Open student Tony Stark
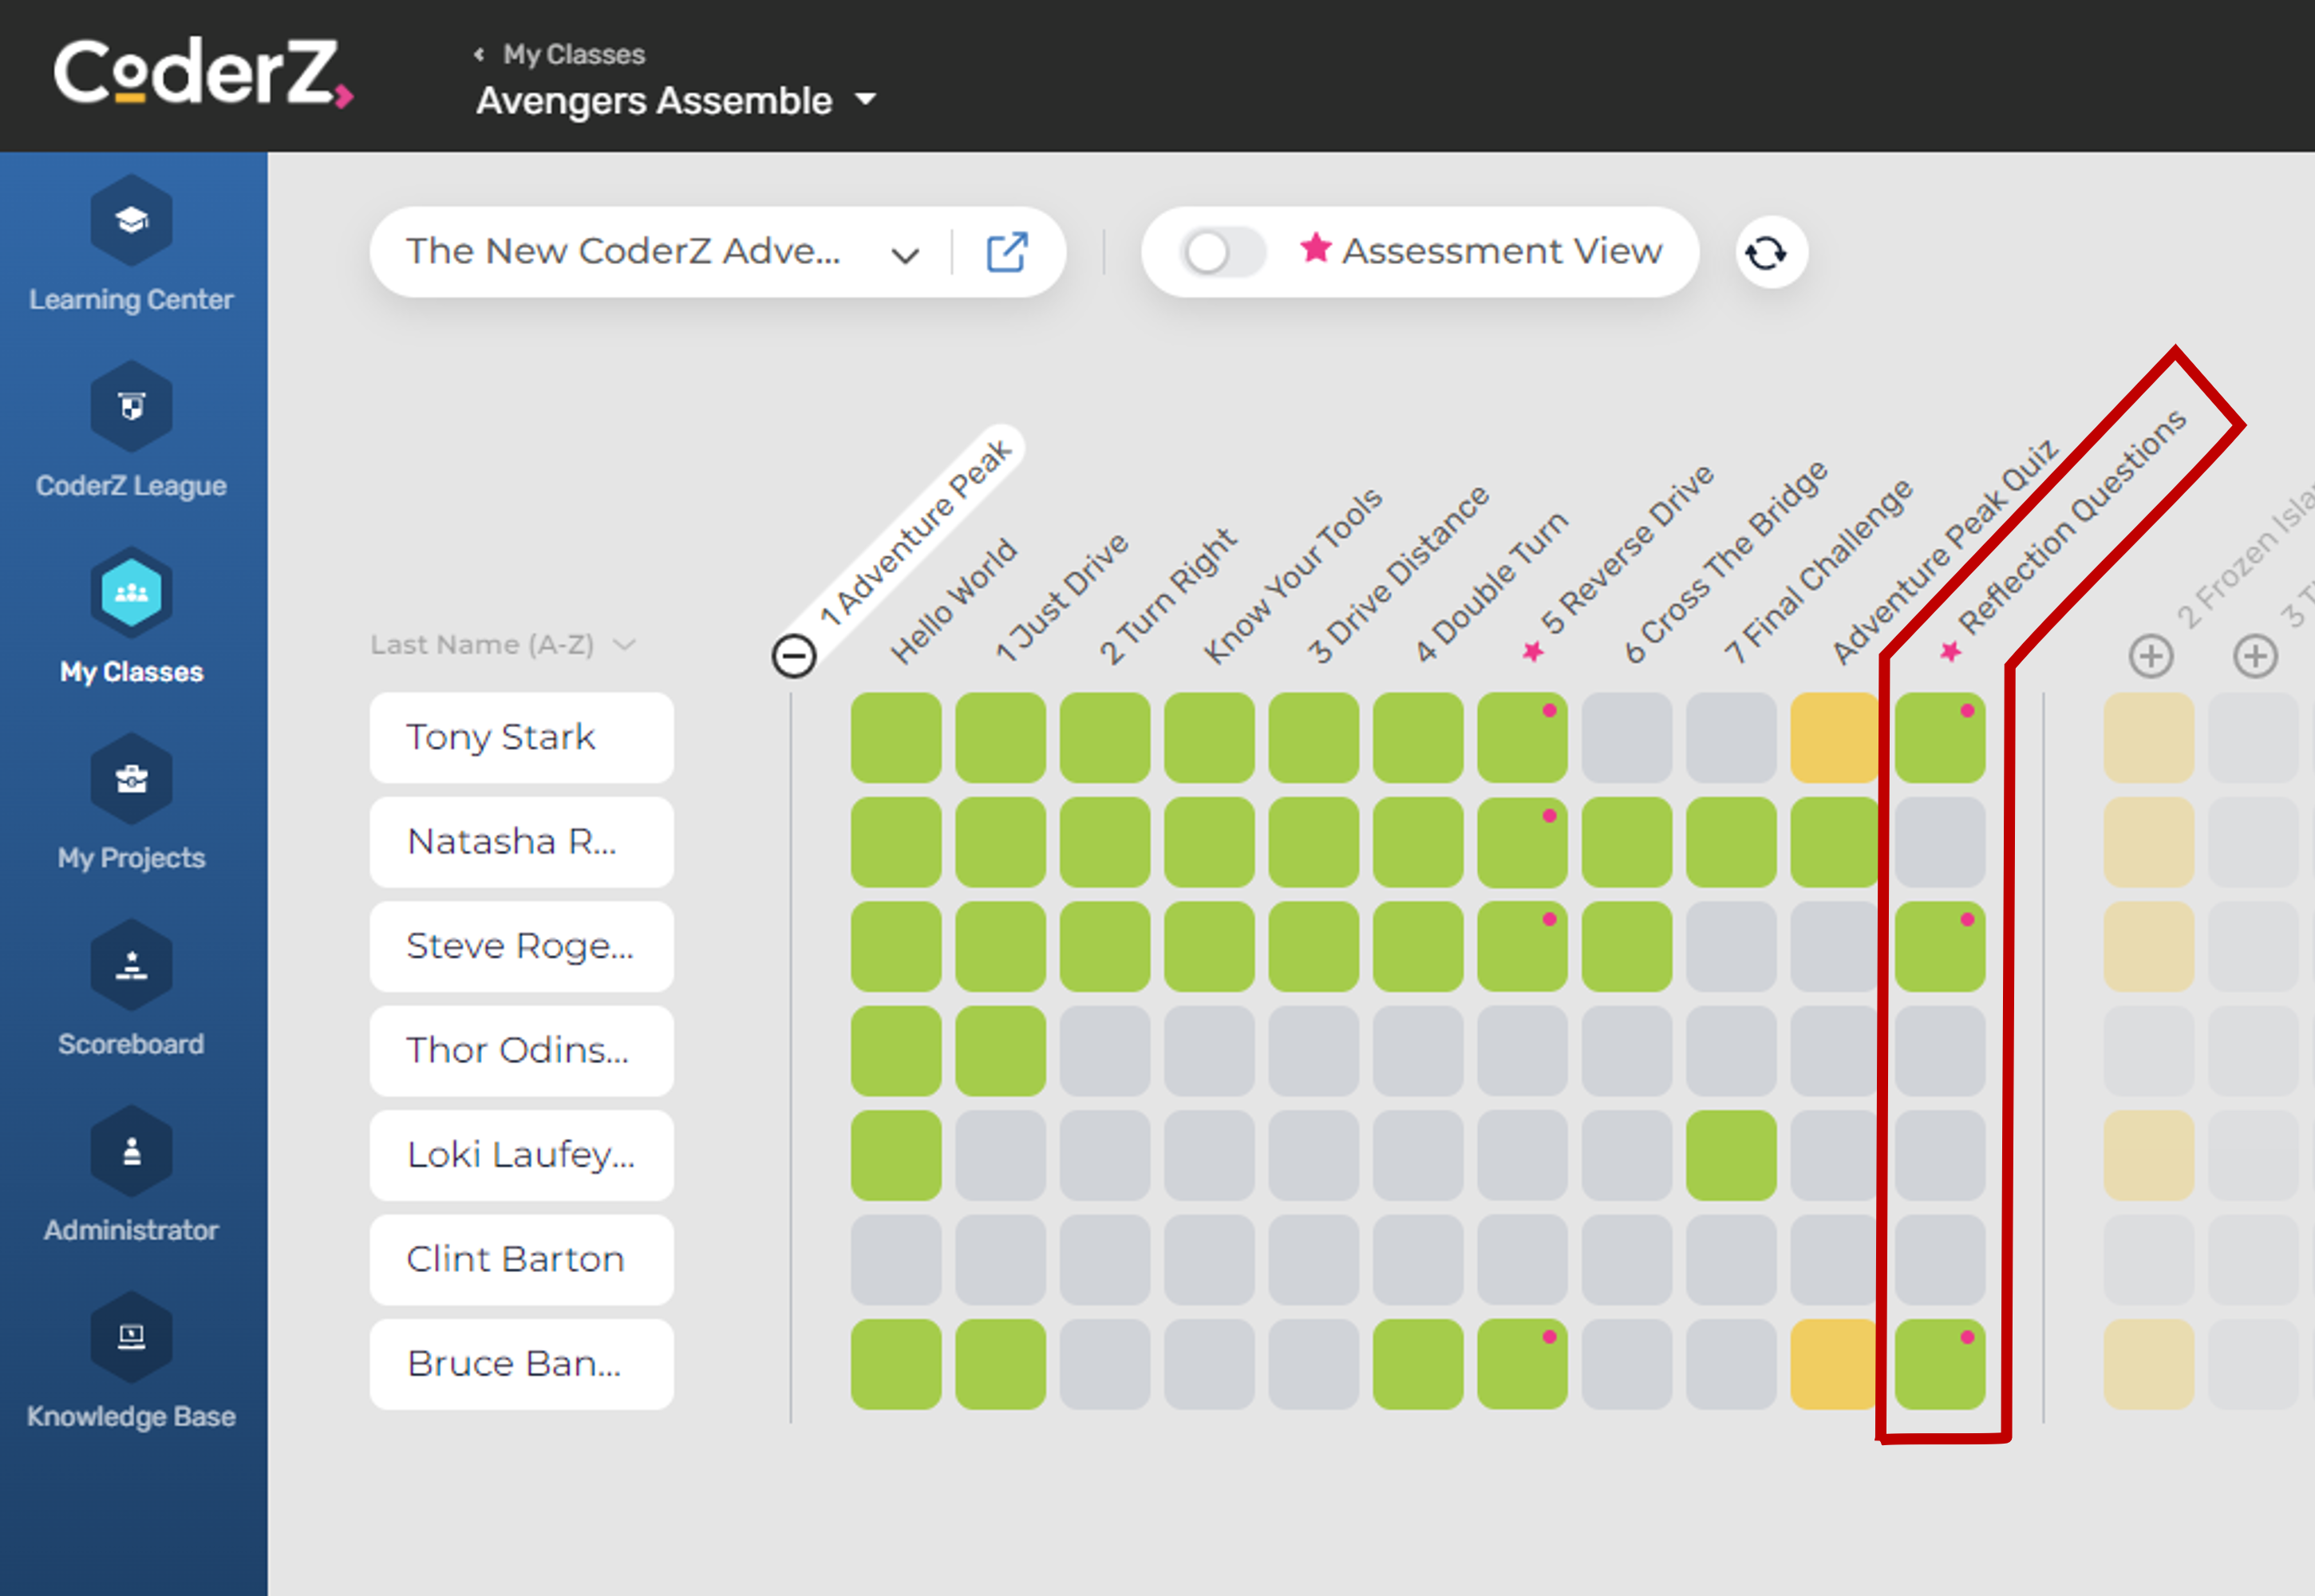 pos(521,737)
